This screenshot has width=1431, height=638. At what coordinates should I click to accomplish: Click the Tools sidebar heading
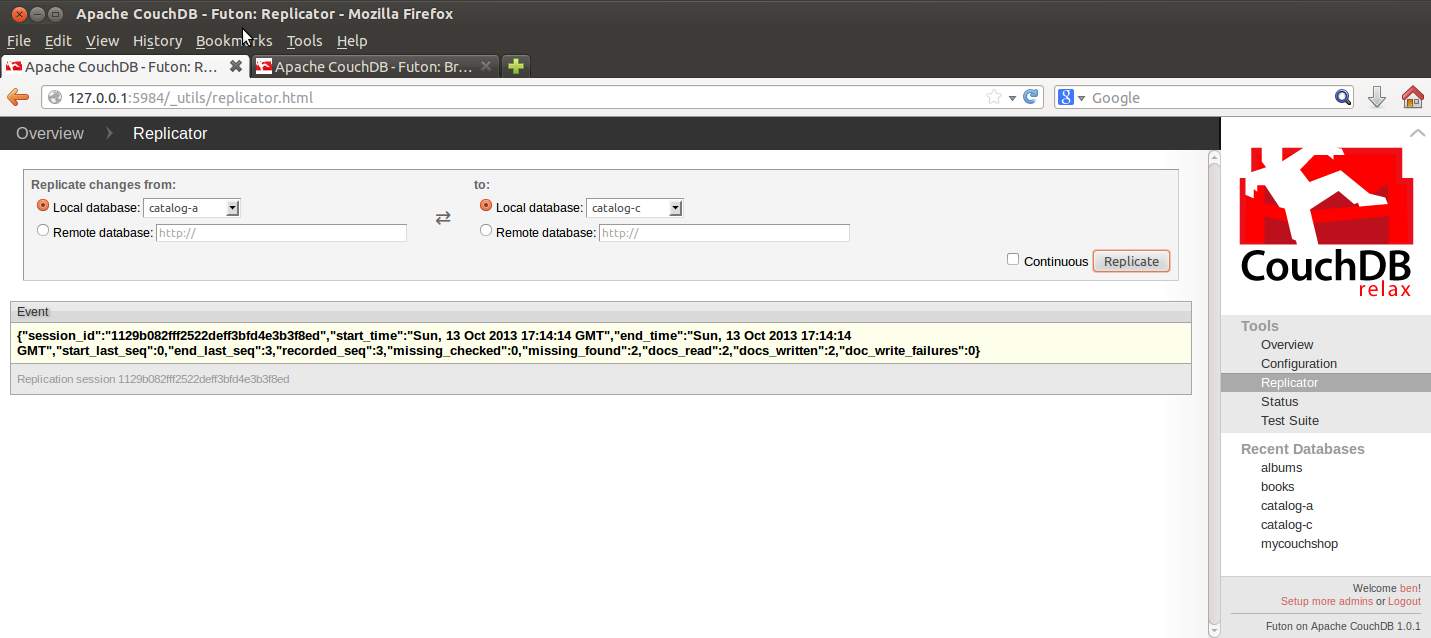[x=1260, y=326]
